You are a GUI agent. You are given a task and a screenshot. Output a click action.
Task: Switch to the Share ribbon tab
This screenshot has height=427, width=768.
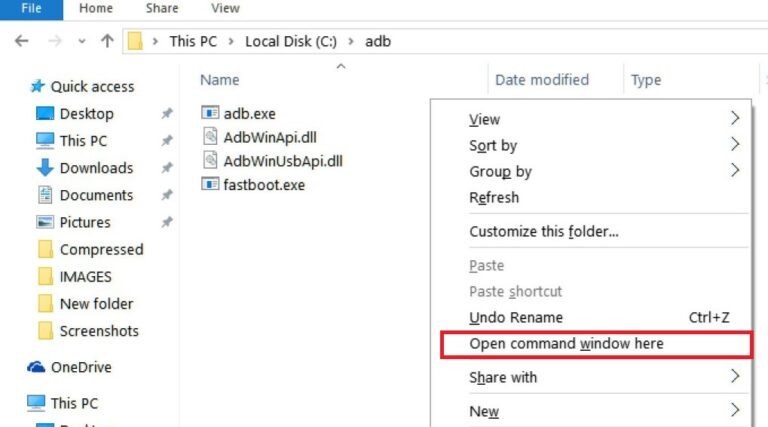162,9
